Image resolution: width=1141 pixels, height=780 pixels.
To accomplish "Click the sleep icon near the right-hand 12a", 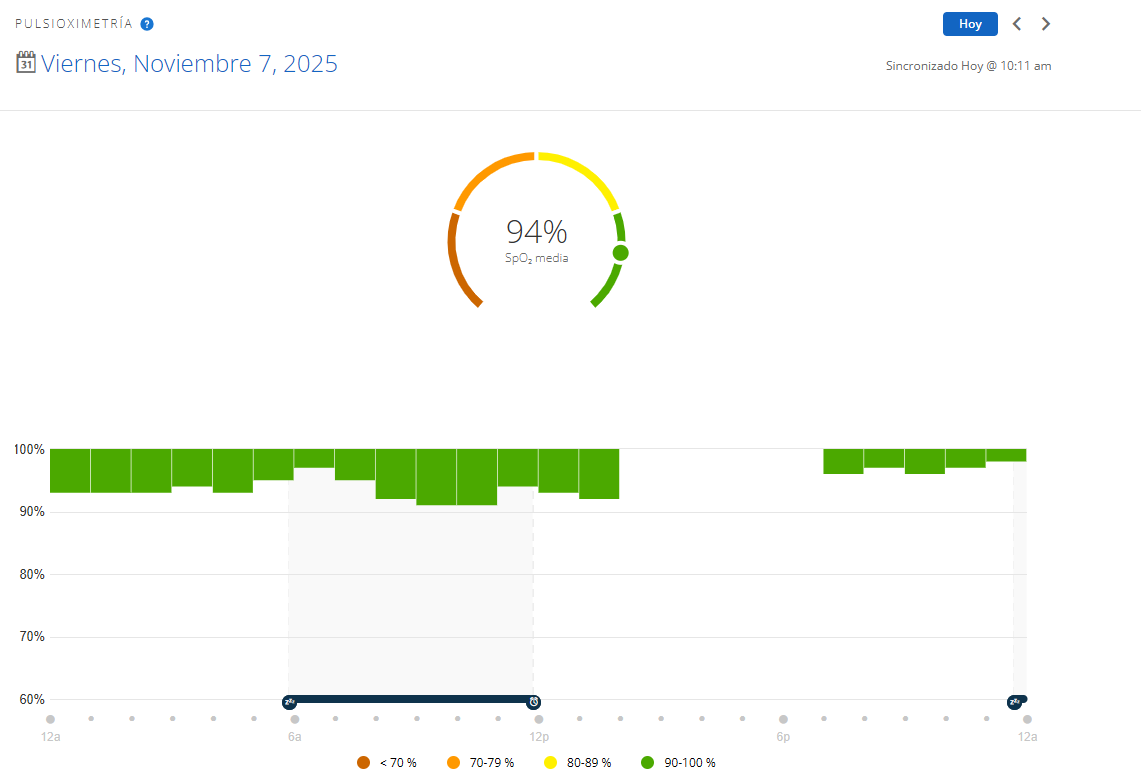I will pos(1014,702).
